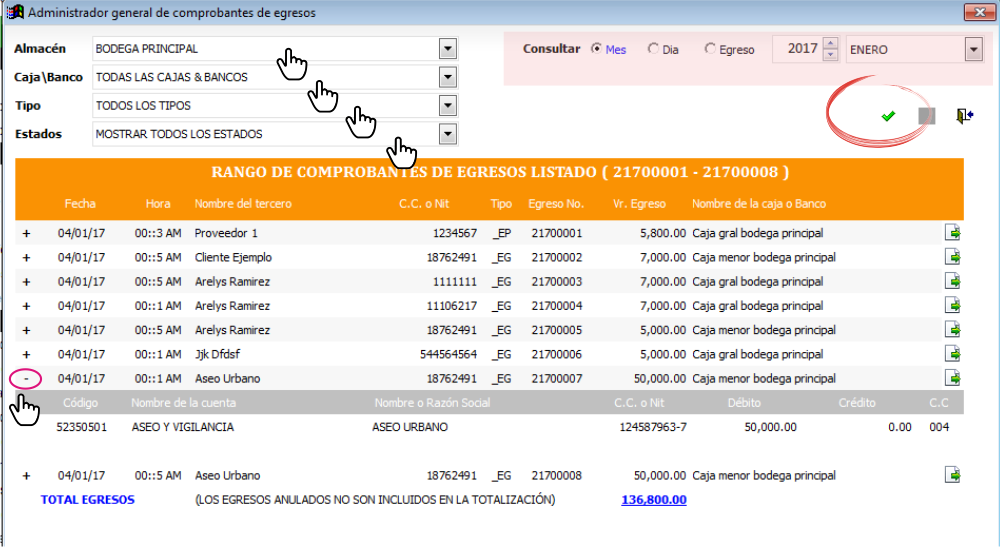Open the Estados dropdown arrow
Screen dimensions: 1000x547
pyautogui.click(x=448, y=134)
